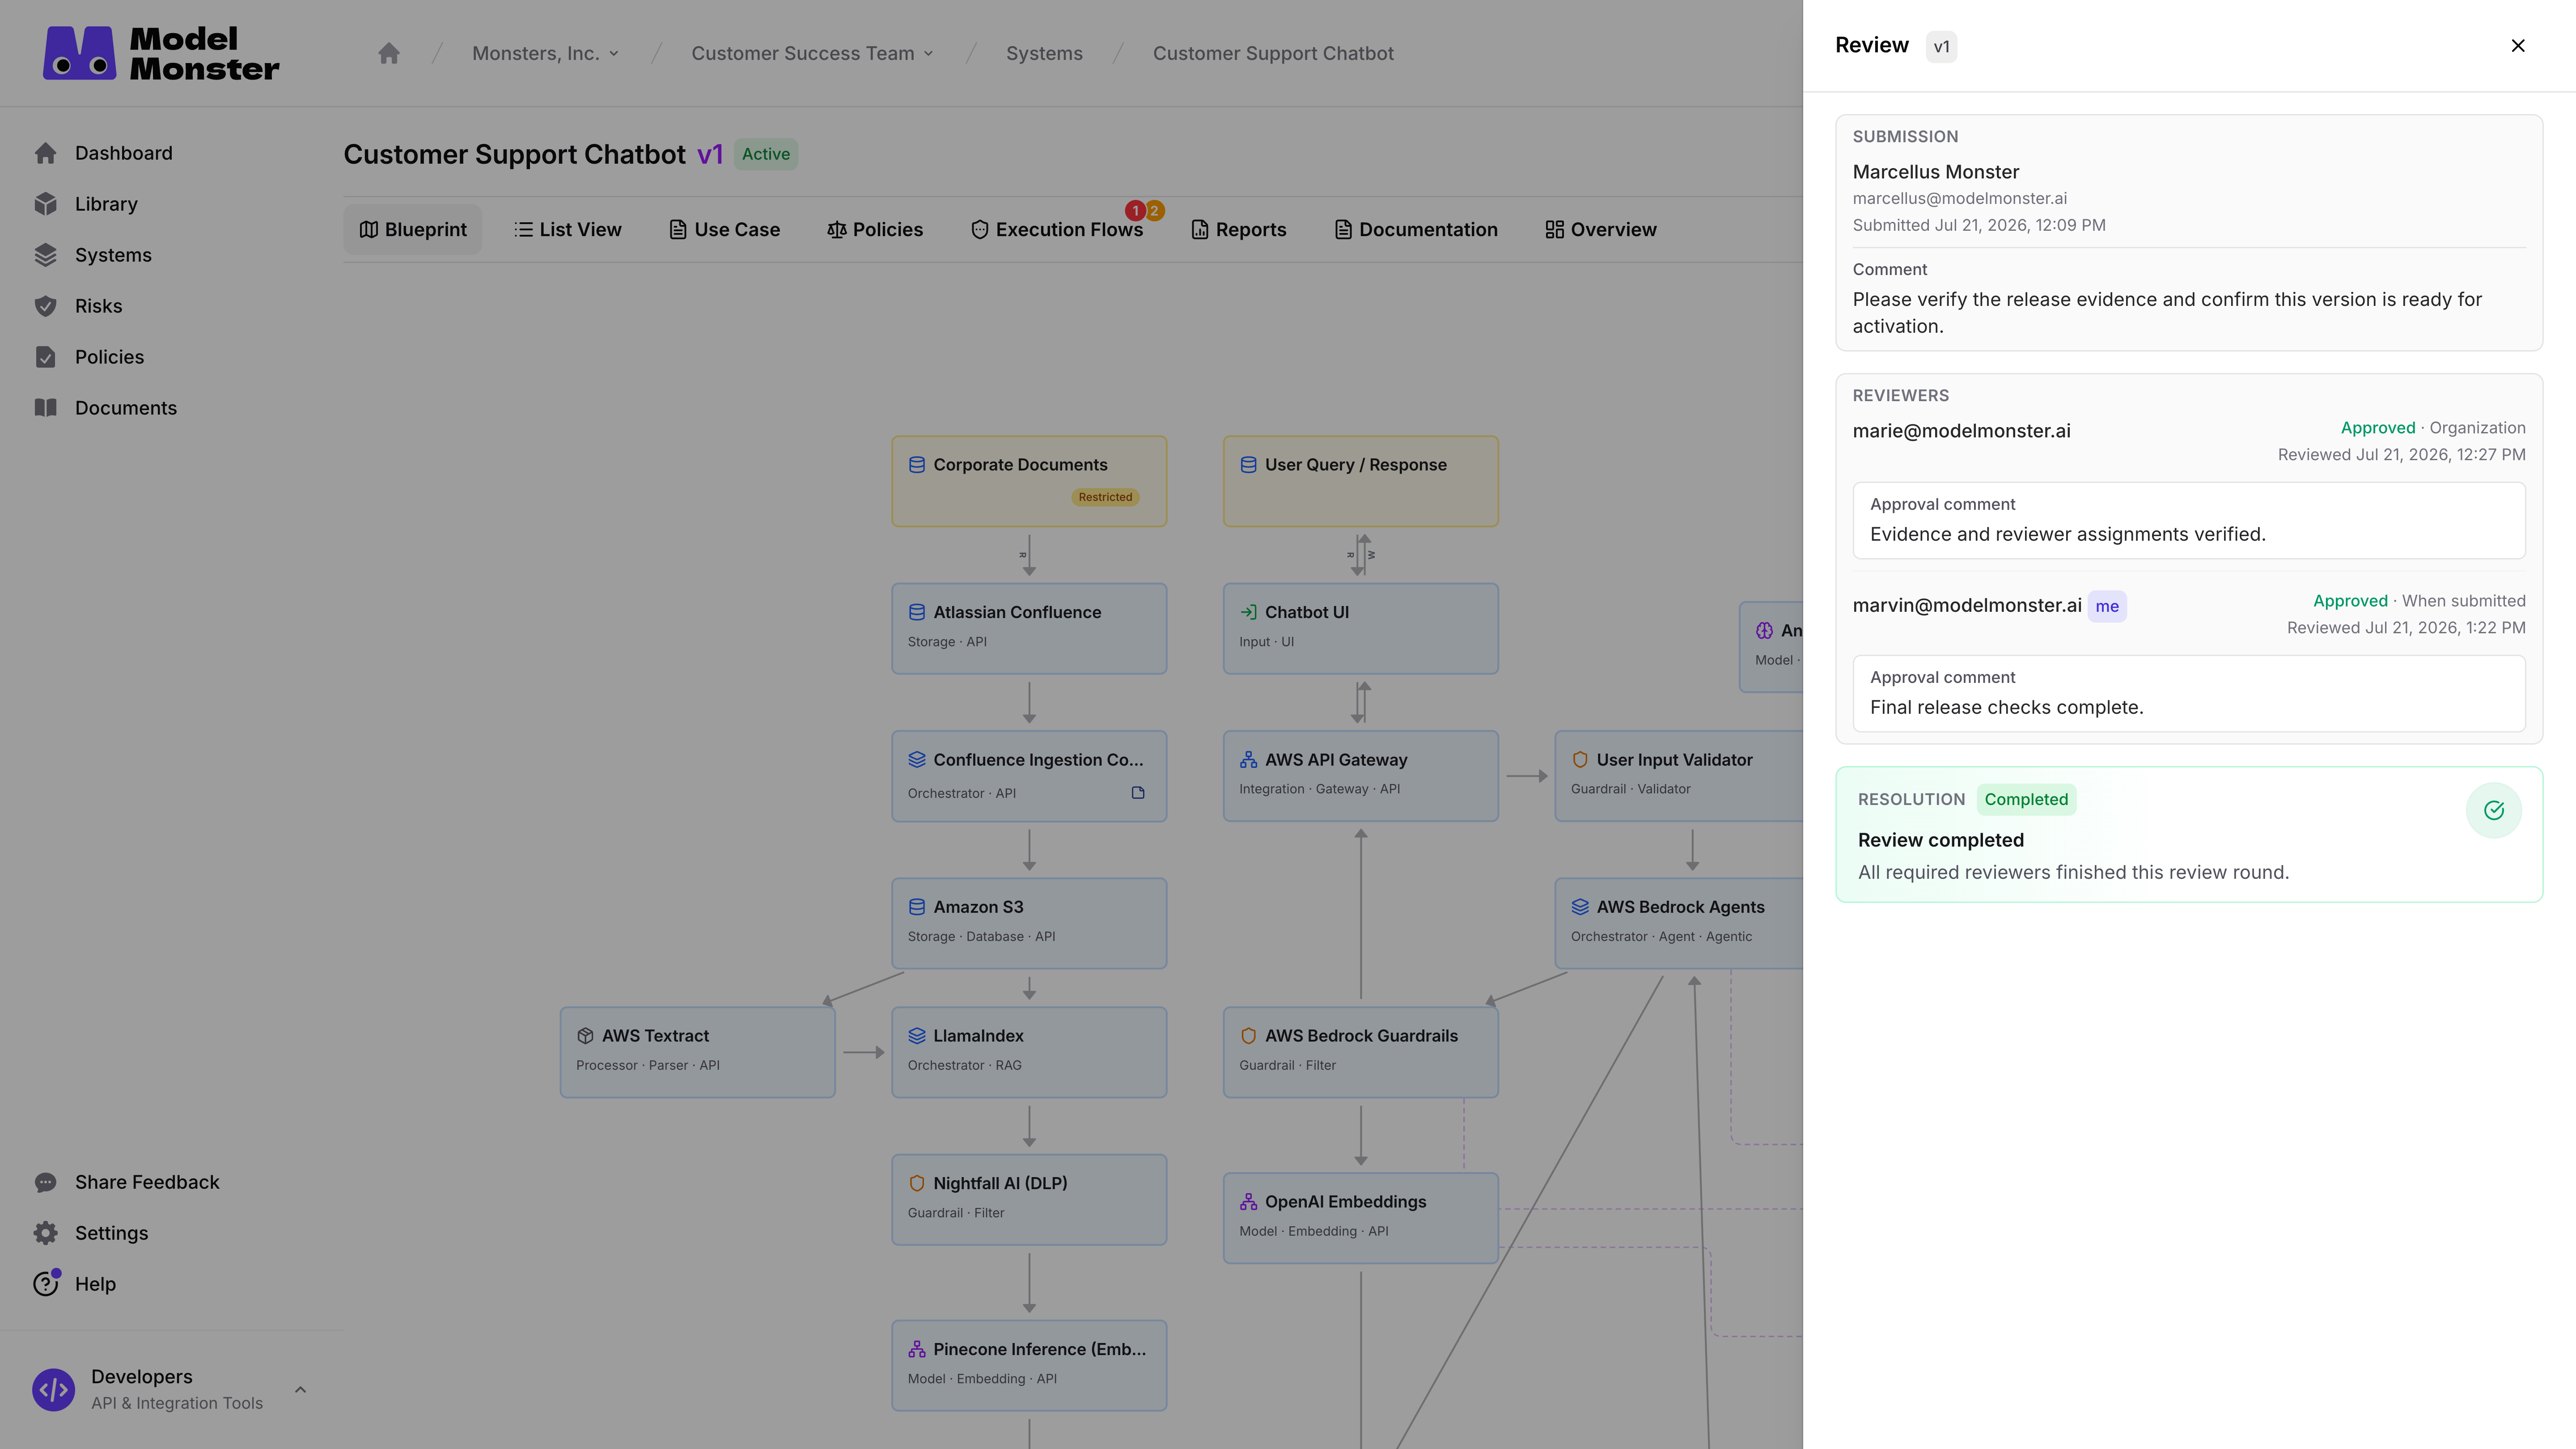This screenshot has width=2576, height=1449.
Task: Click the Model Monster logo
Action: tap(161, 53)
